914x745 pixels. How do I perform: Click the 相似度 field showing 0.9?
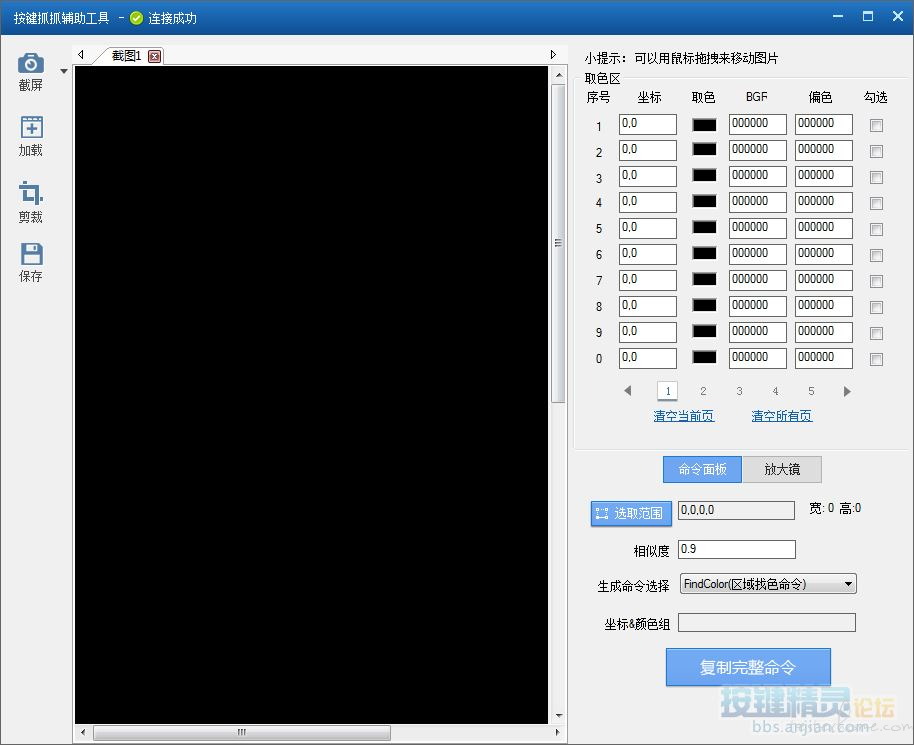[737, 549]
